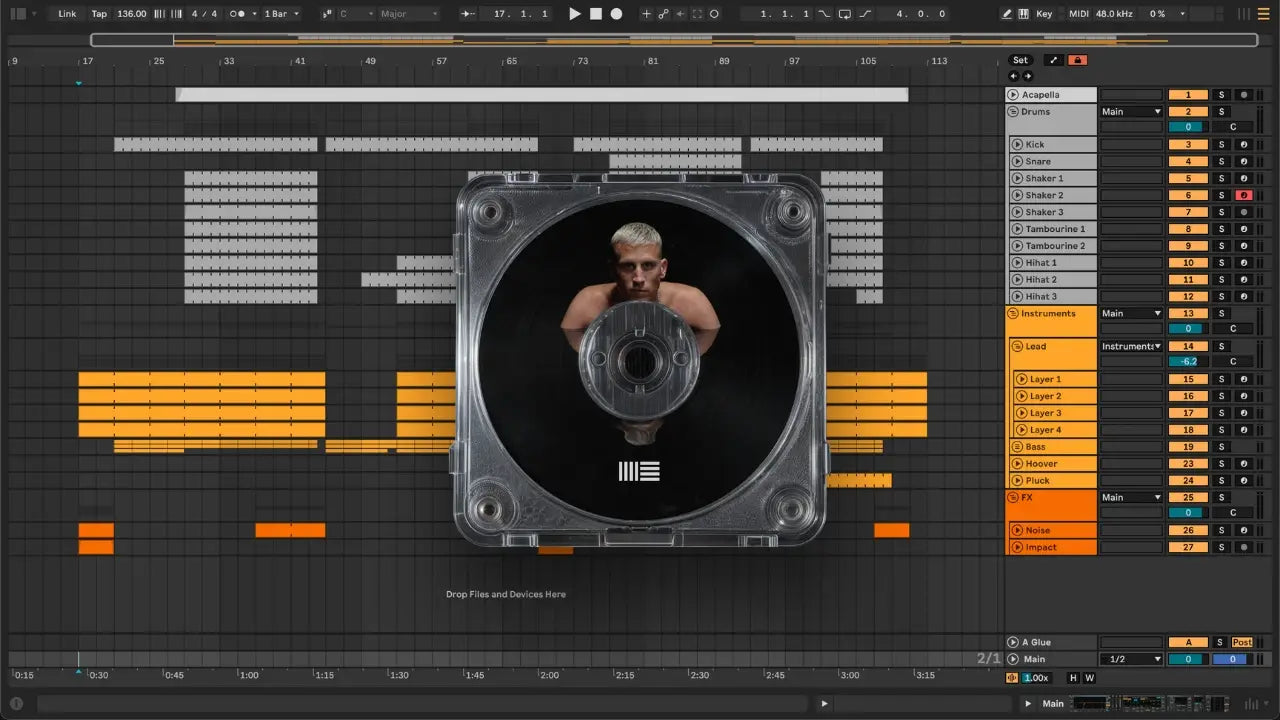Click the Stop button in transport
This screenshot has height=720, width=1280.
(x=596, y=14)
